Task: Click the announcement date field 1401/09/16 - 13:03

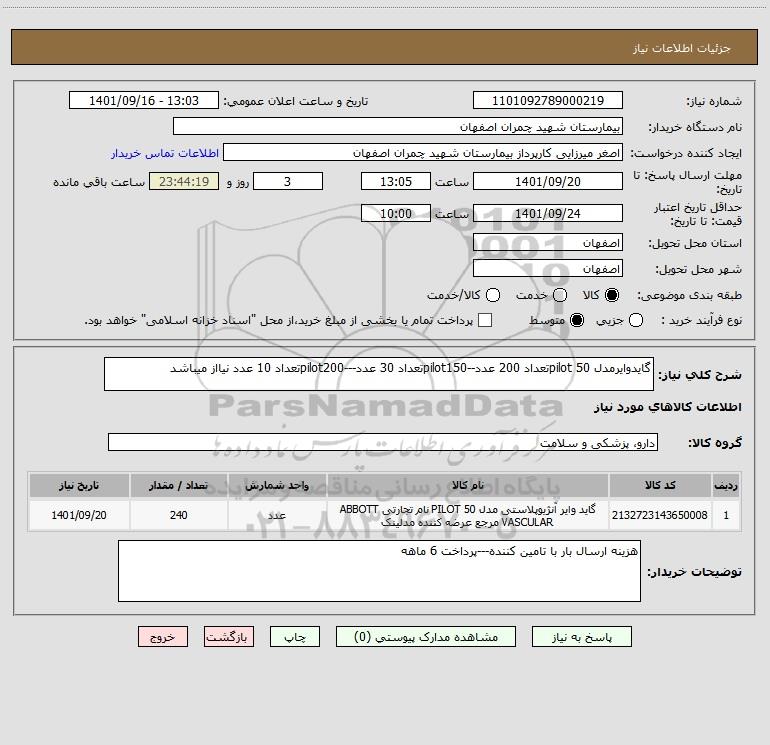Action: click(144, 100)
